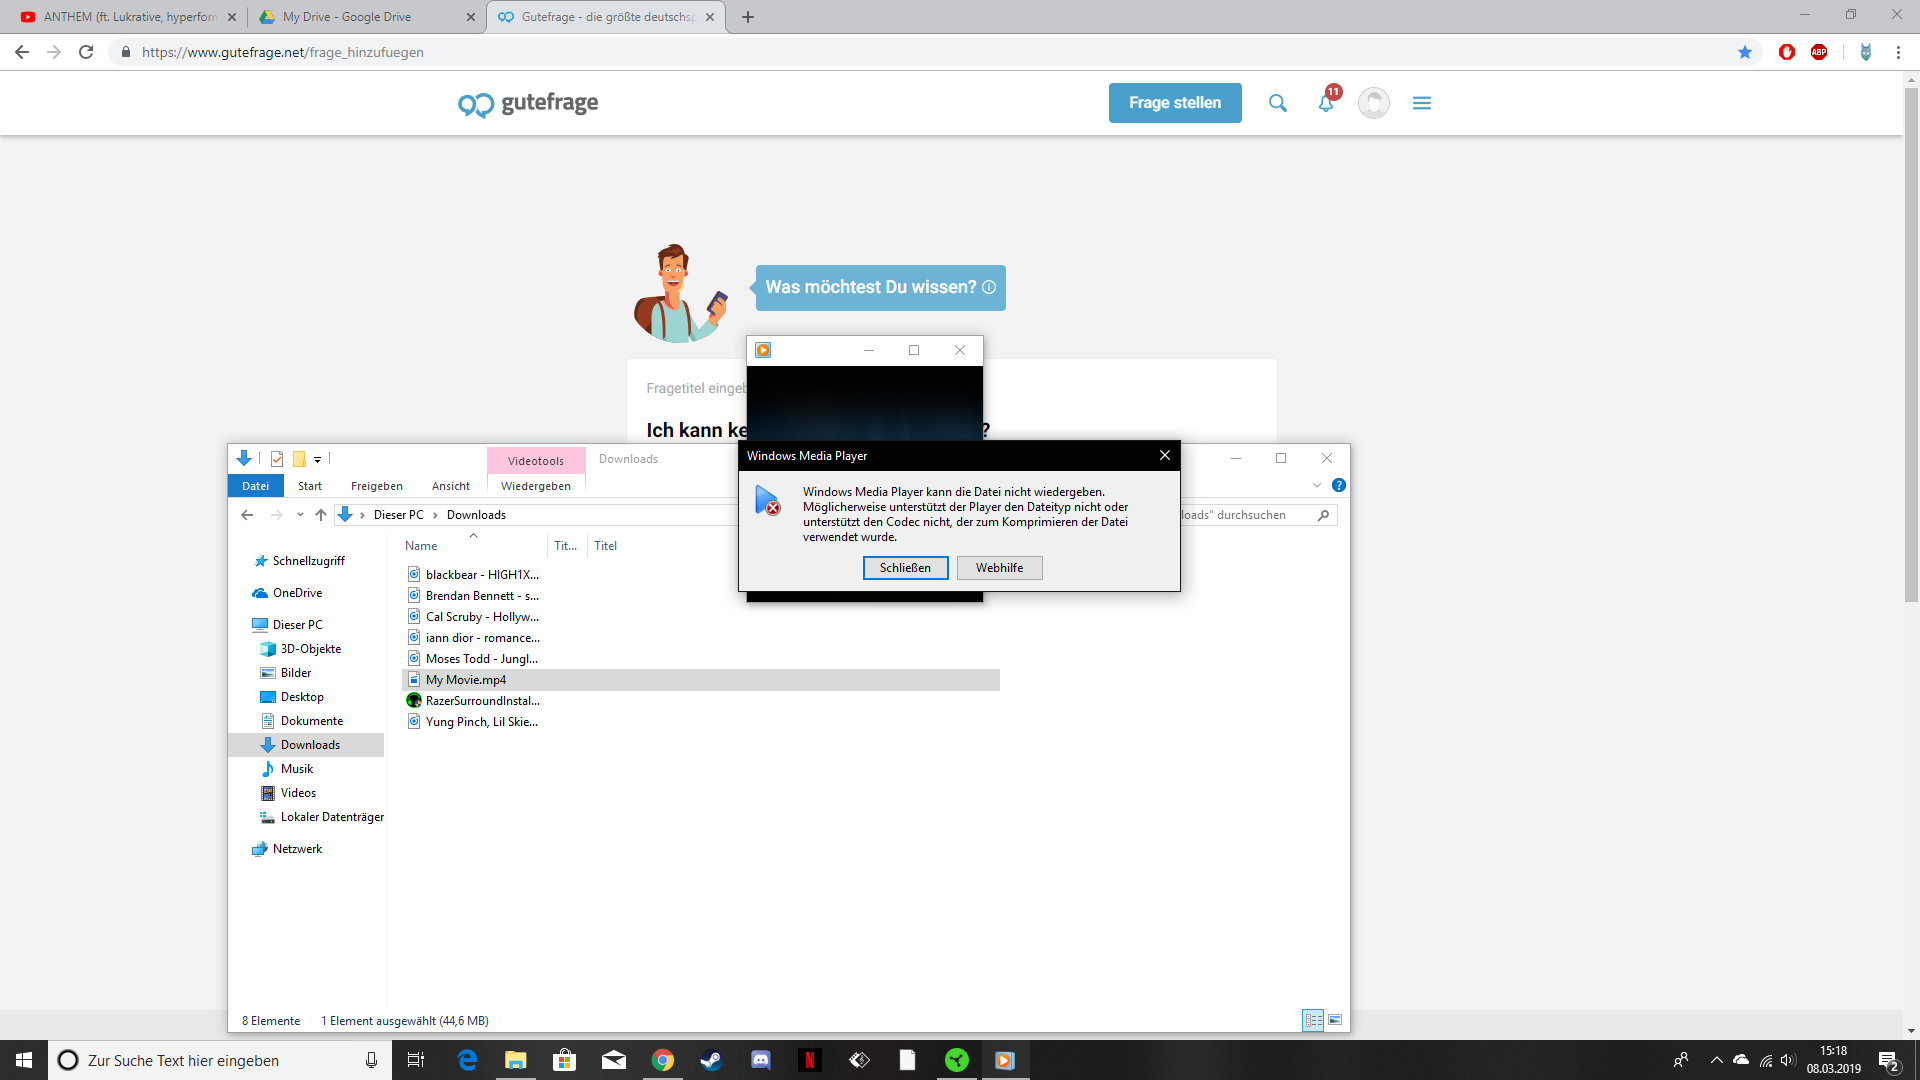
Task: Open the Datei menu in Explorer
Action: [x=255, y=486]
